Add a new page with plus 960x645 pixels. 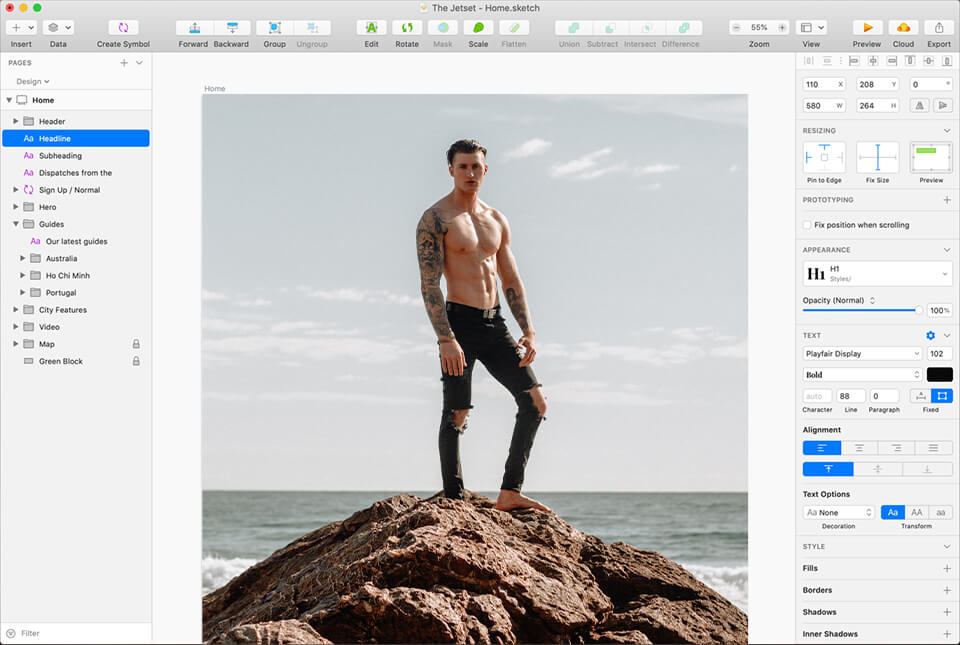pyautogui.click(x=124, y=62)
